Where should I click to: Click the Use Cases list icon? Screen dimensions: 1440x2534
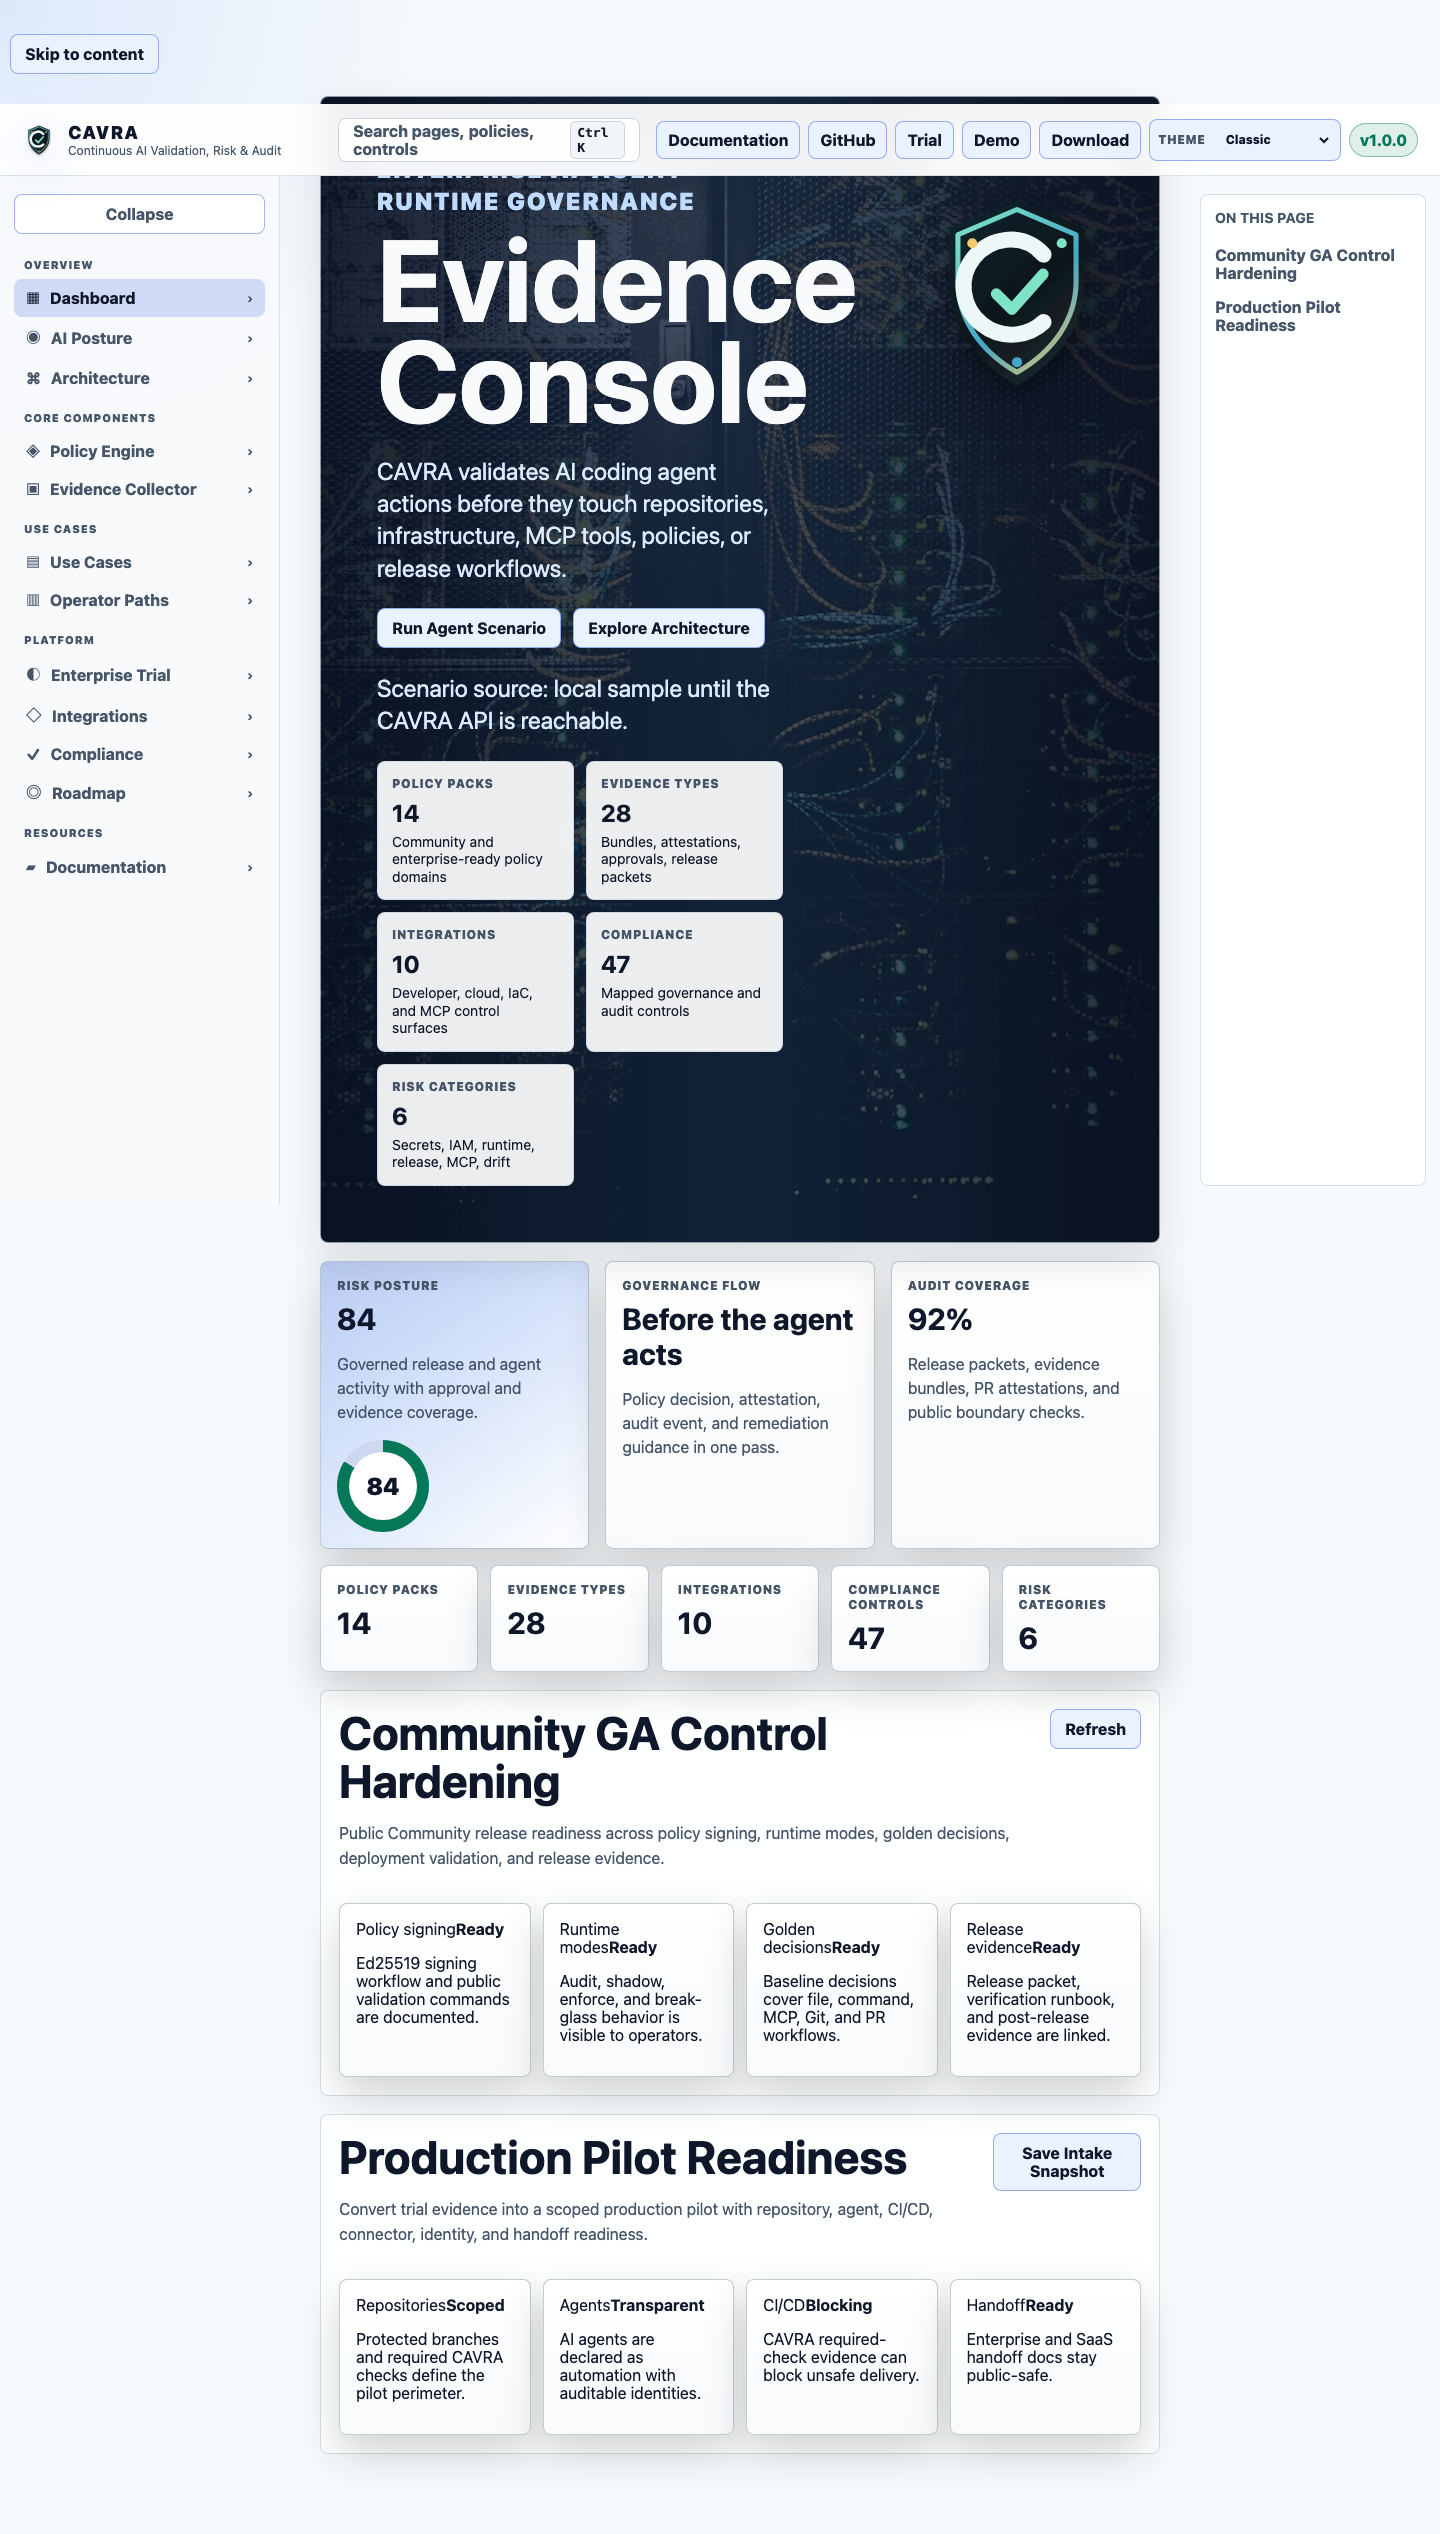33,562
